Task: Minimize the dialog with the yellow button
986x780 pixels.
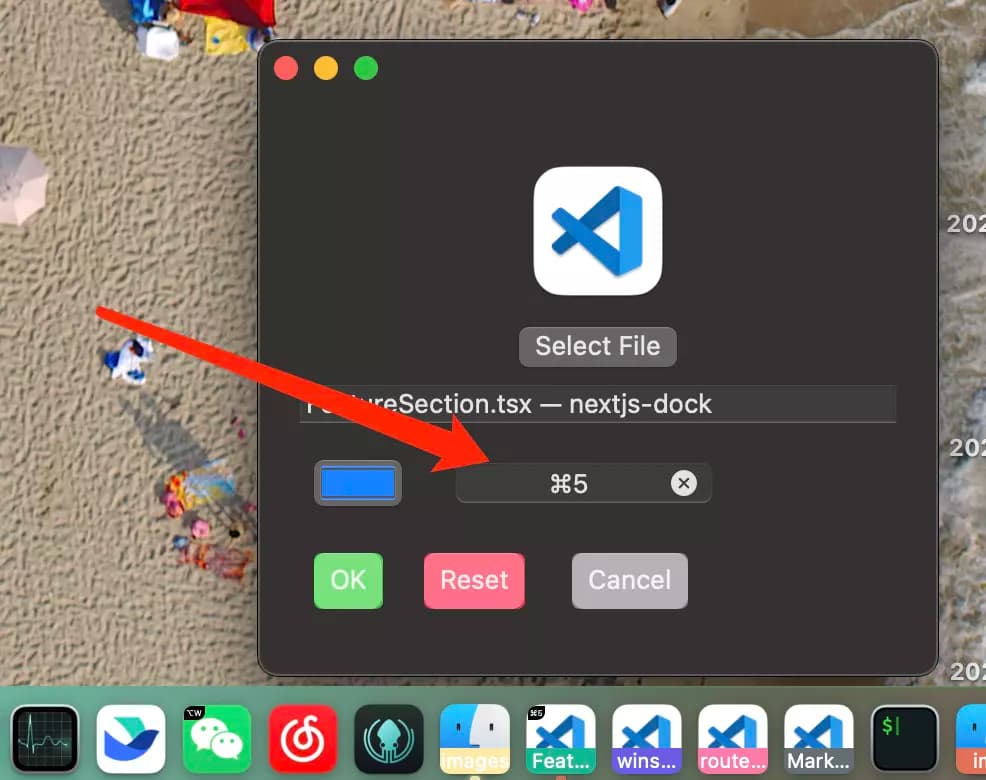Action: (x=326, y=68)
